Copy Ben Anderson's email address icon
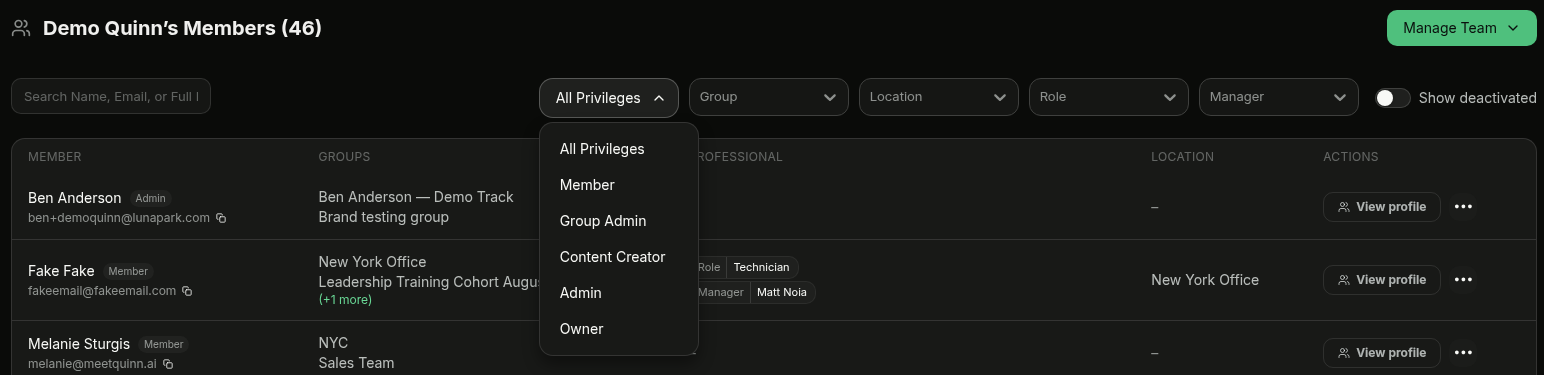 221,218
